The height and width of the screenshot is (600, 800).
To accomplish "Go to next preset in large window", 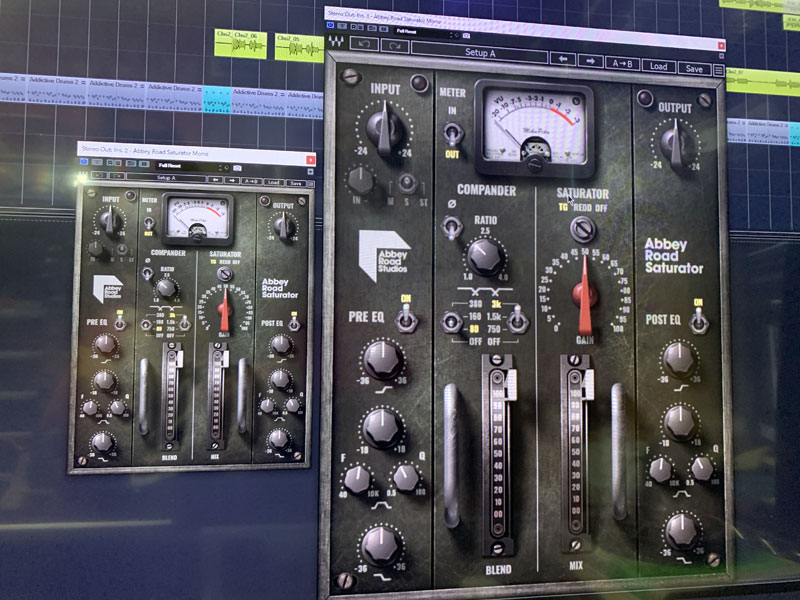I will [x=590, y=61].
